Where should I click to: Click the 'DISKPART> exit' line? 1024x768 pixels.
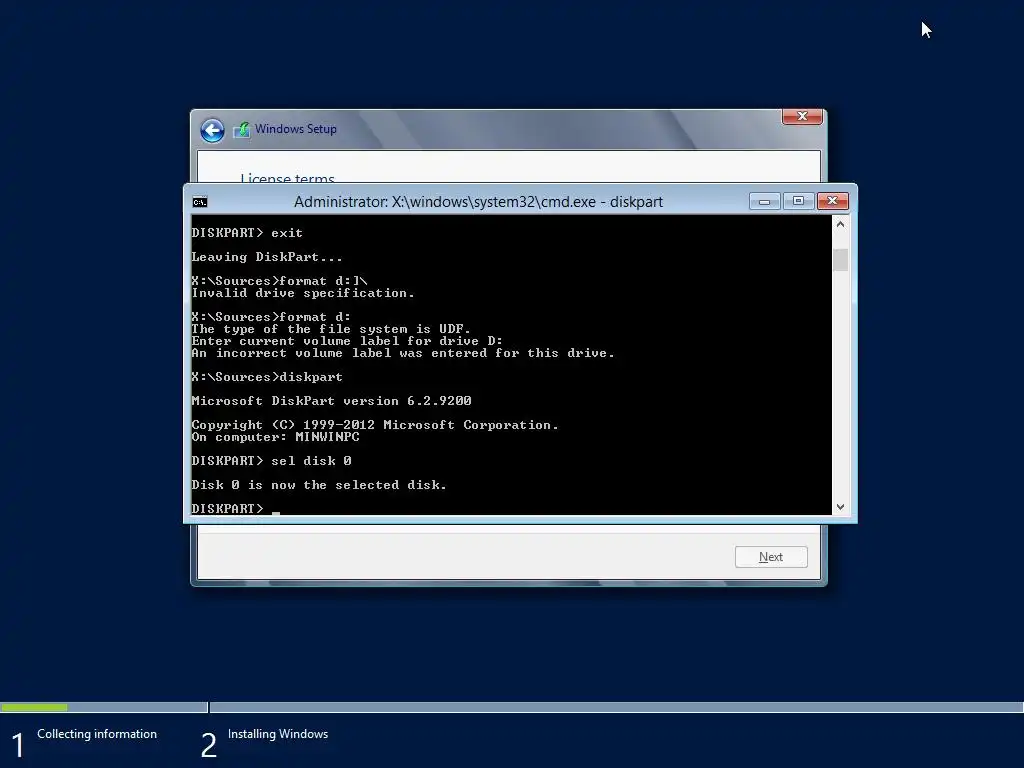(x=248, y=233)
